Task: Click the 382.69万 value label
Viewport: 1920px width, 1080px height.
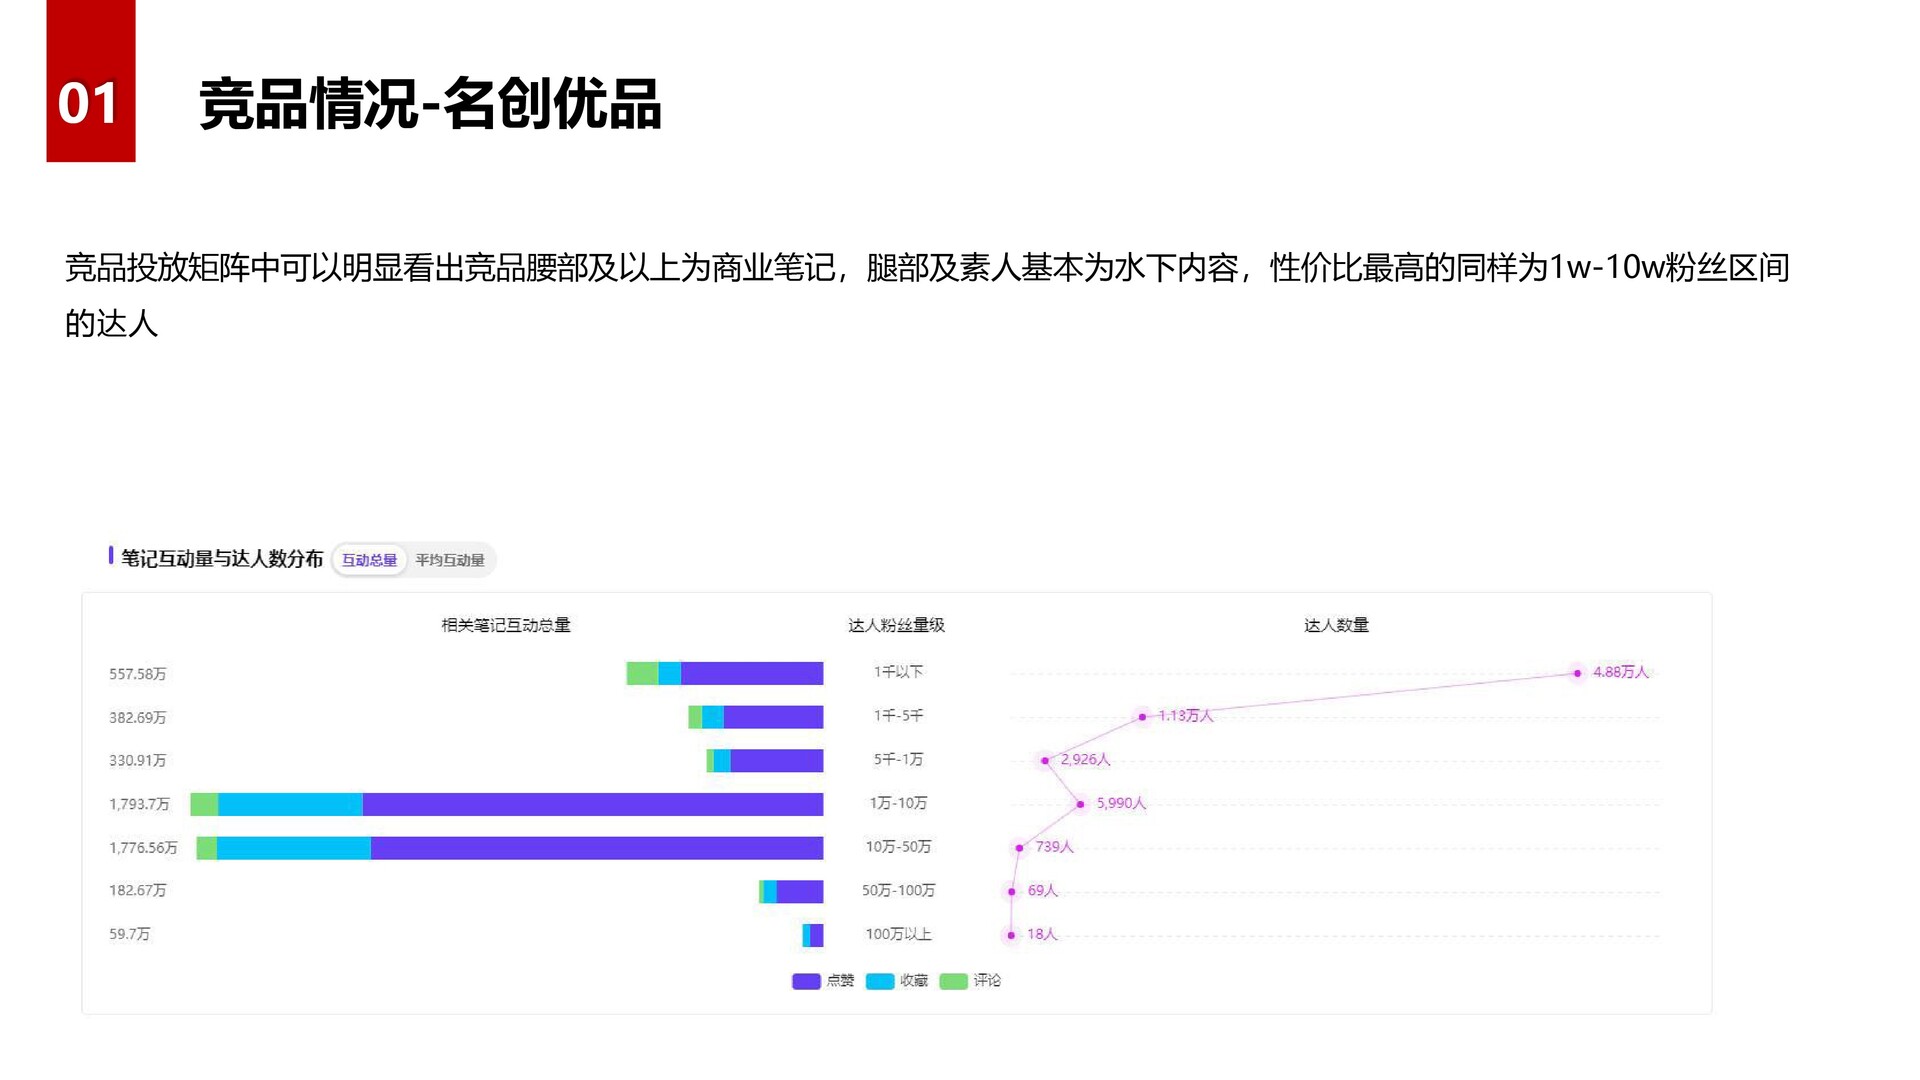Action: [138, 718]
